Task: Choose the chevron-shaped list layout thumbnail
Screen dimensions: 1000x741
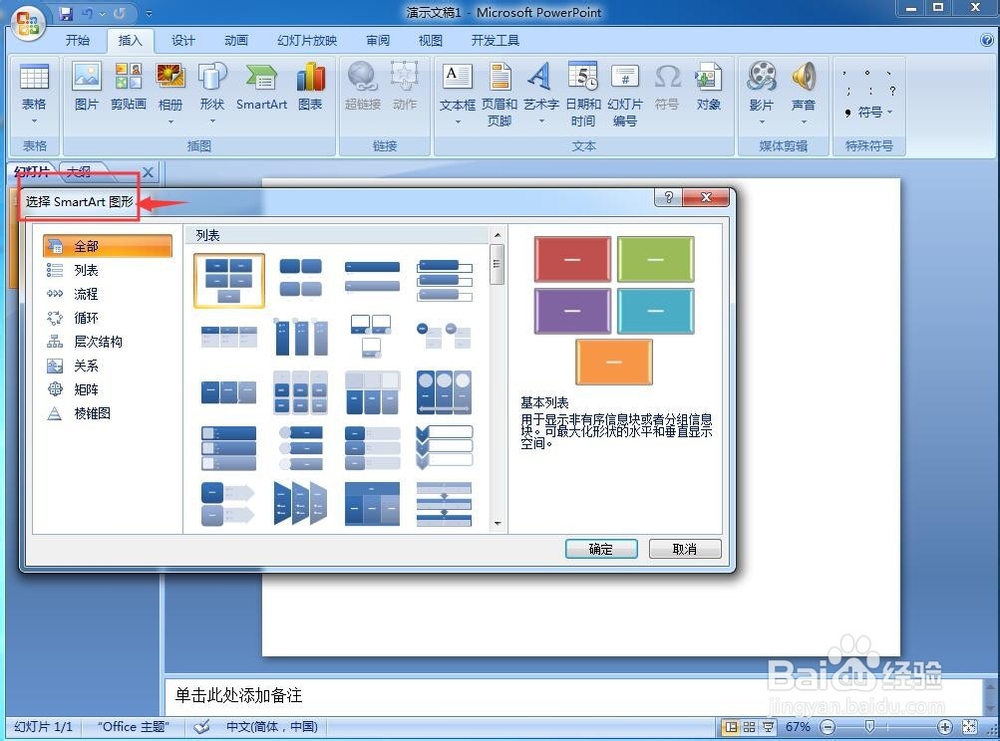Action: (444, 449)
